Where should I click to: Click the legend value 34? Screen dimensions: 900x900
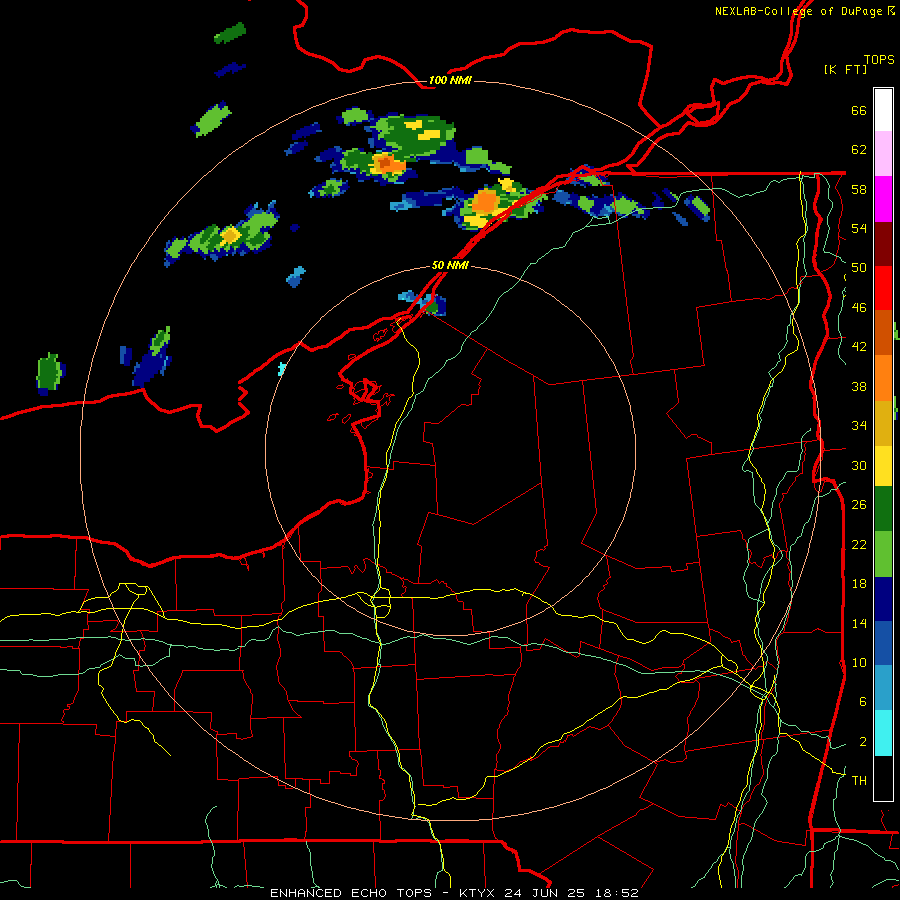pos(859,426)
